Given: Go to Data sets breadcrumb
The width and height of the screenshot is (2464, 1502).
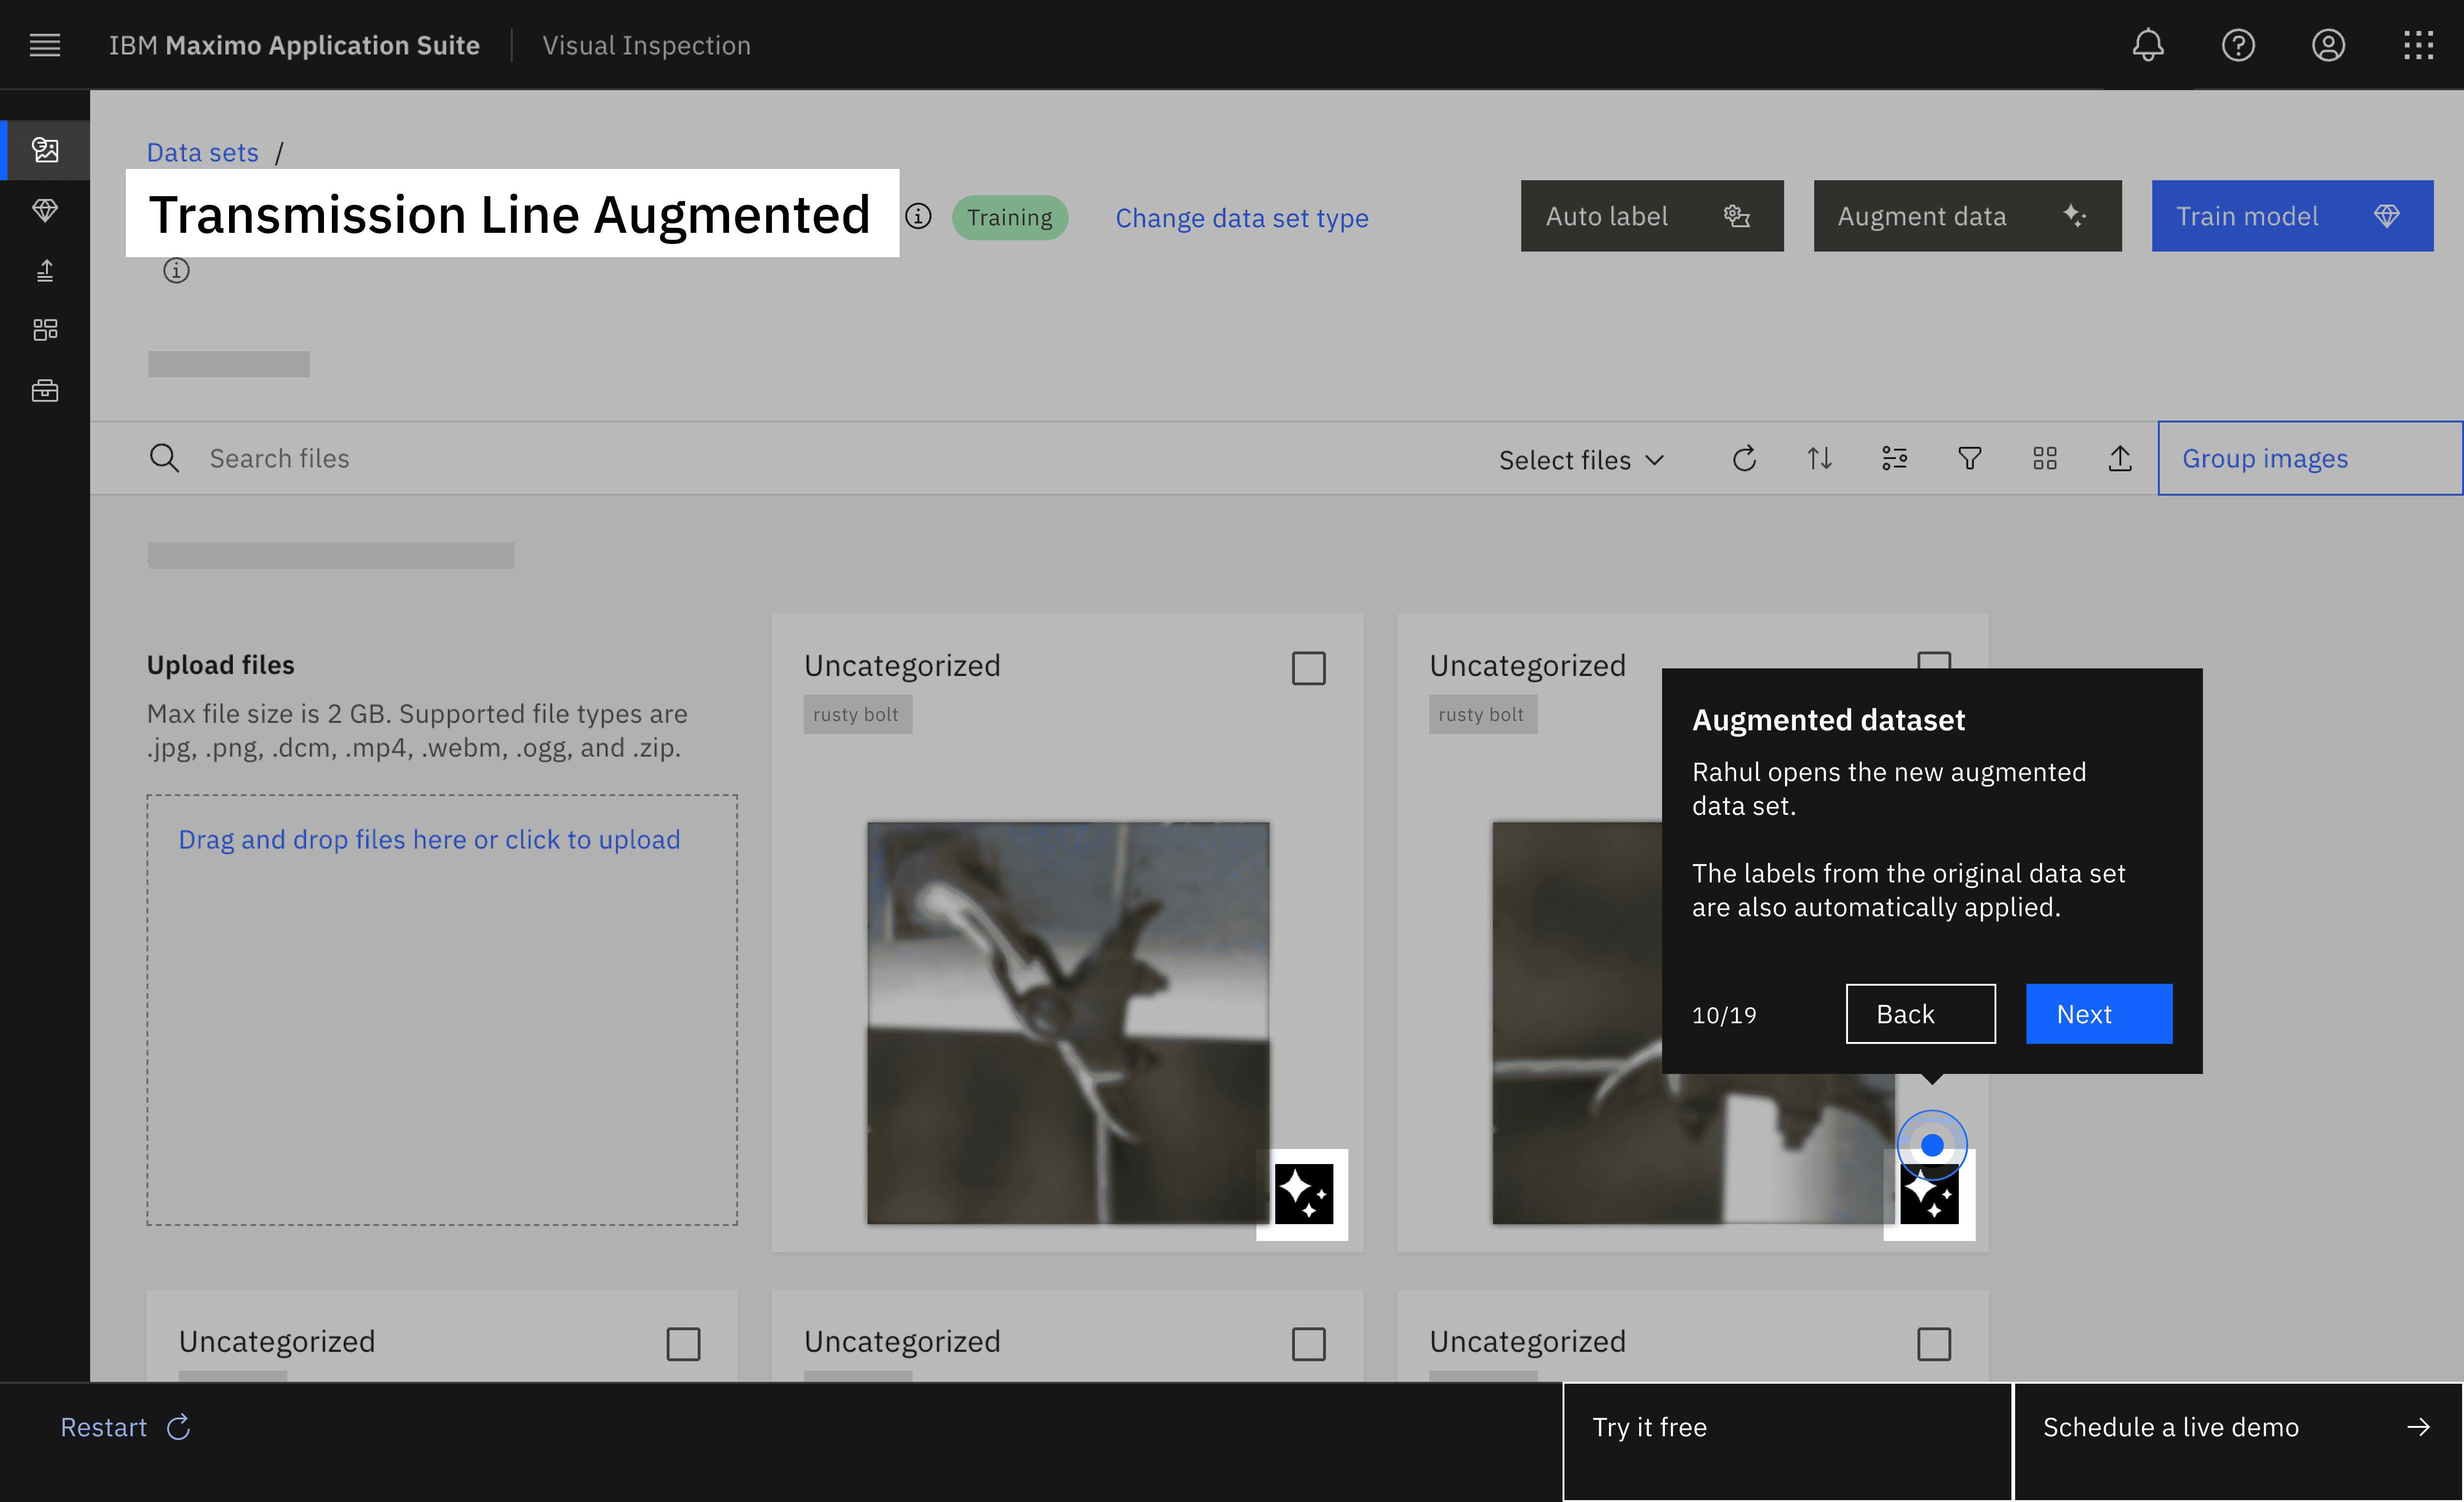Looking at the screenshot, I should click(x=202, y=152).
